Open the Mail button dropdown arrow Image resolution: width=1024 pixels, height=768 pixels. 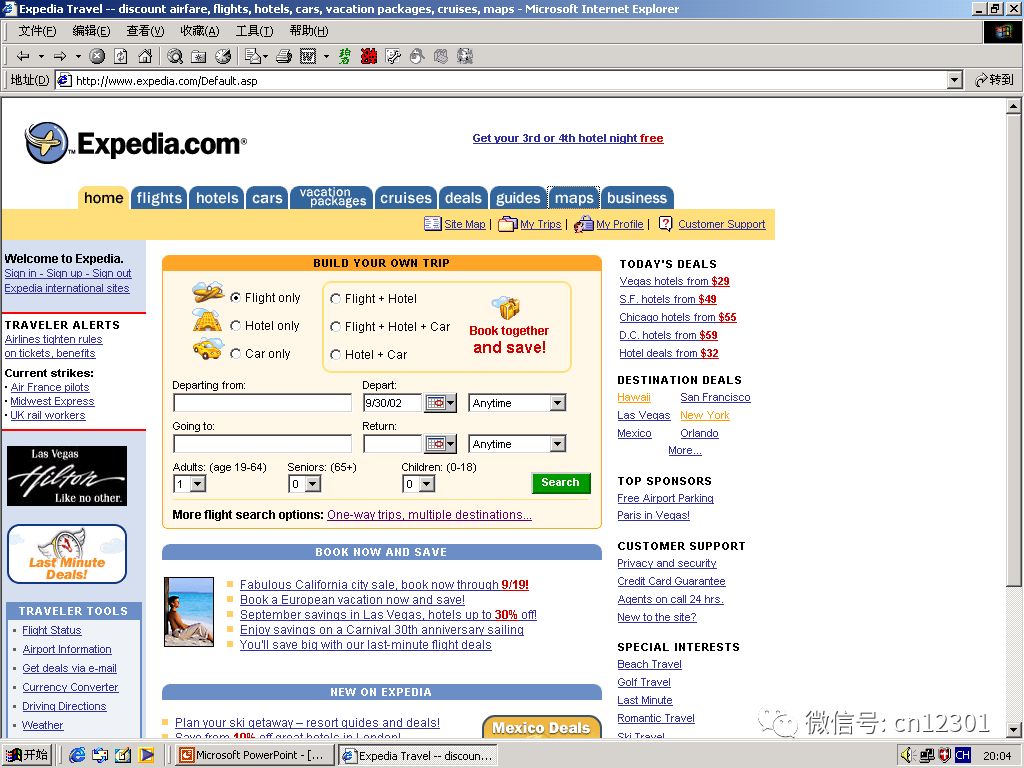point(265,57)
